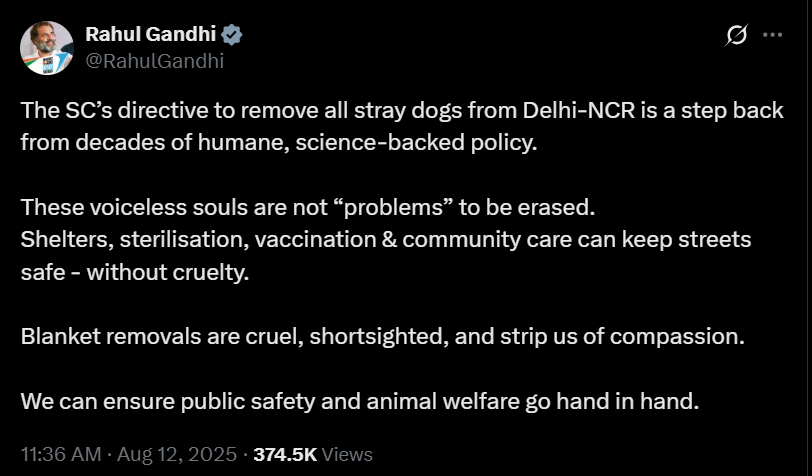Click Rahul Gandhi's profile avatar
The width and height of the screenshot is (812, 476).
(x=47, y=47)
